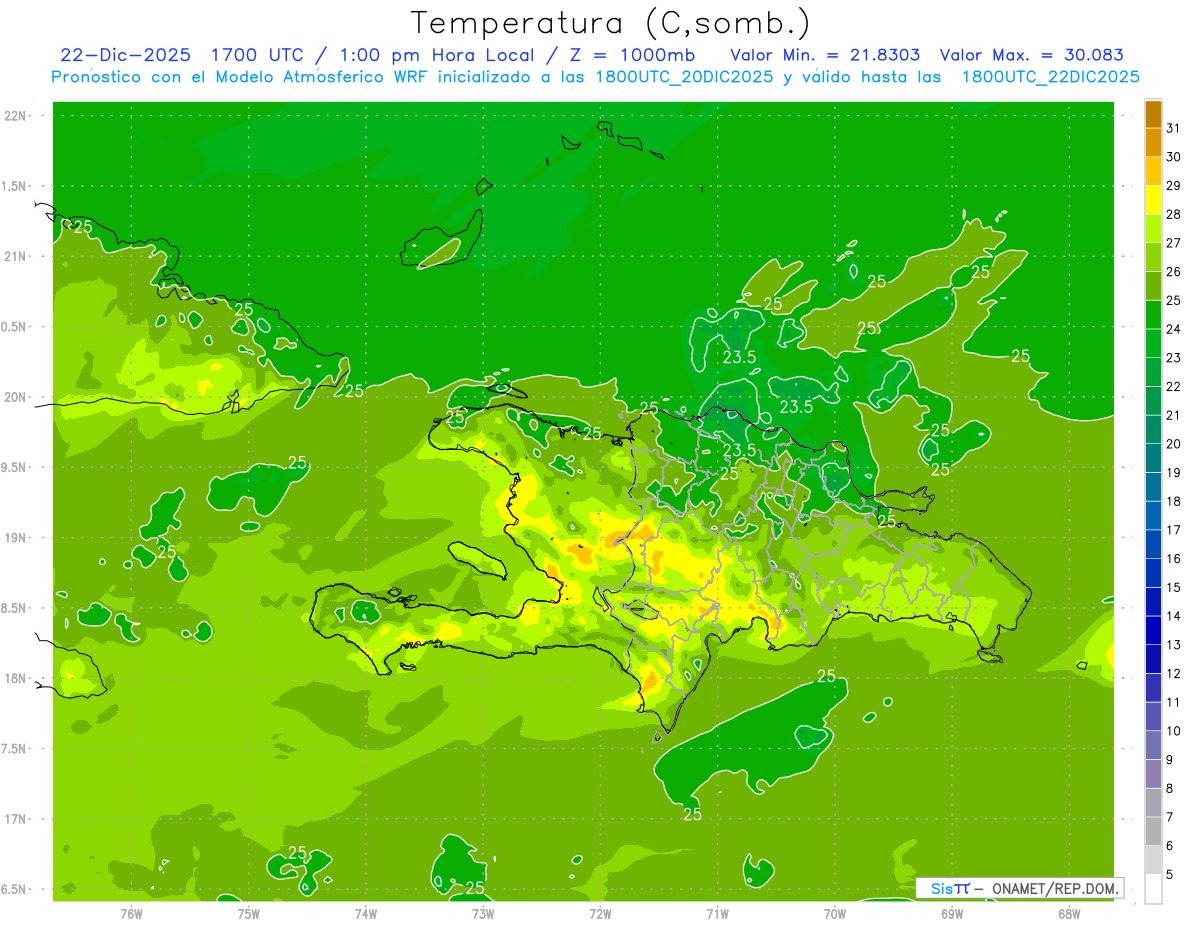The width and height of the screenshot is (1200, 927).
Task: Click the '69W' longitude axis label
Action: coord(952,913)
